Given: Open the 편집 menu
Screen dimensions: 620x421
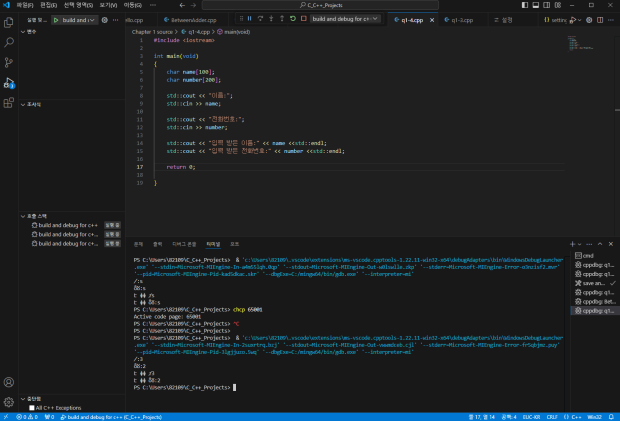Looking at the screenshot, I should click(48, 5).
